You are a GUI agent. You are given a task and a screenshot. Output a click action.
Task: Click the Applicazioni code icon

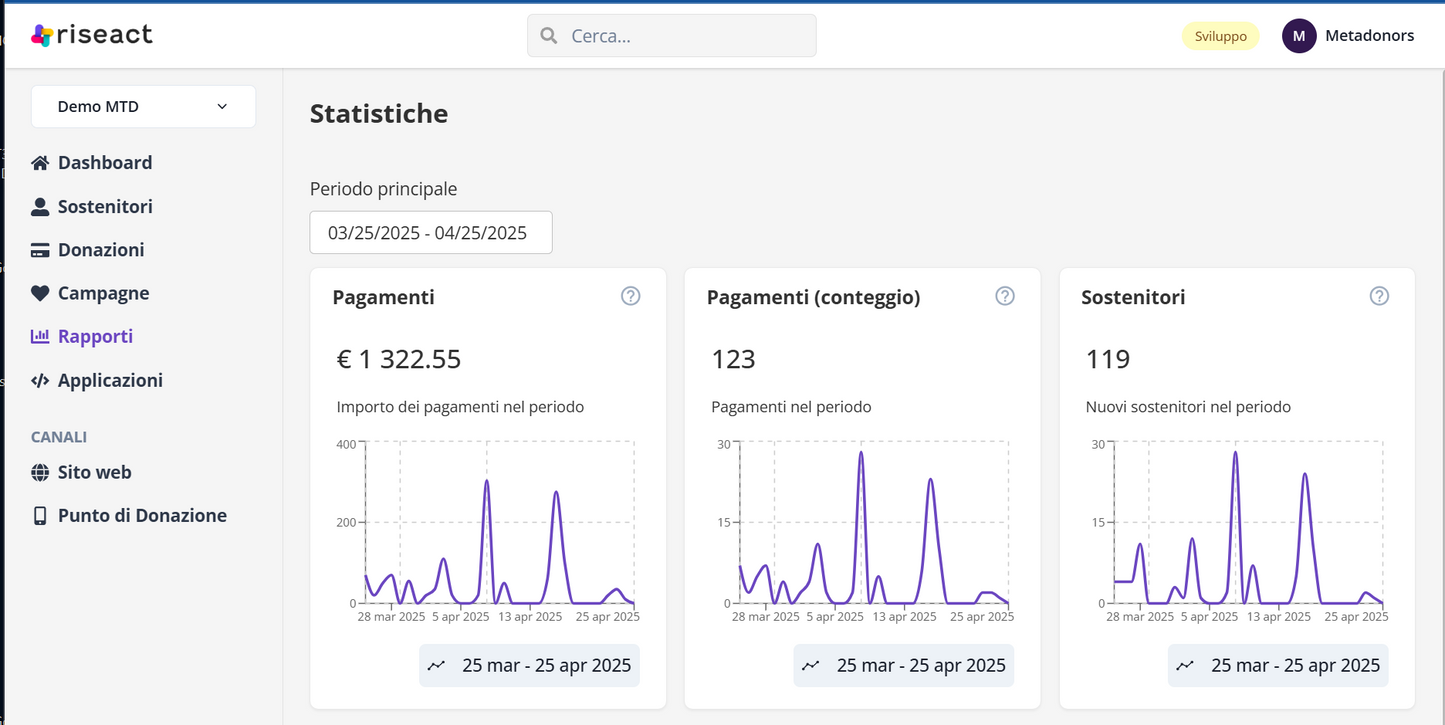coord(40,381)
